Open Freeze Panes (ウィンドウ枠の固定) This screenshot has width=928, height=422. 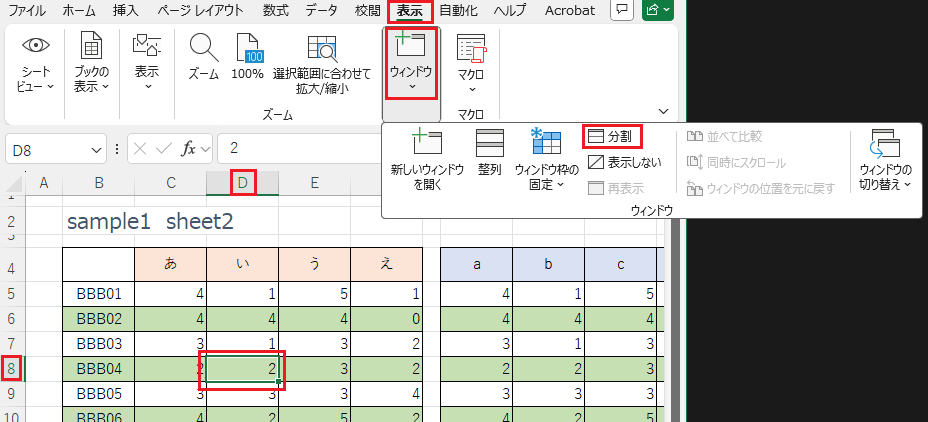tap(546, 160)
